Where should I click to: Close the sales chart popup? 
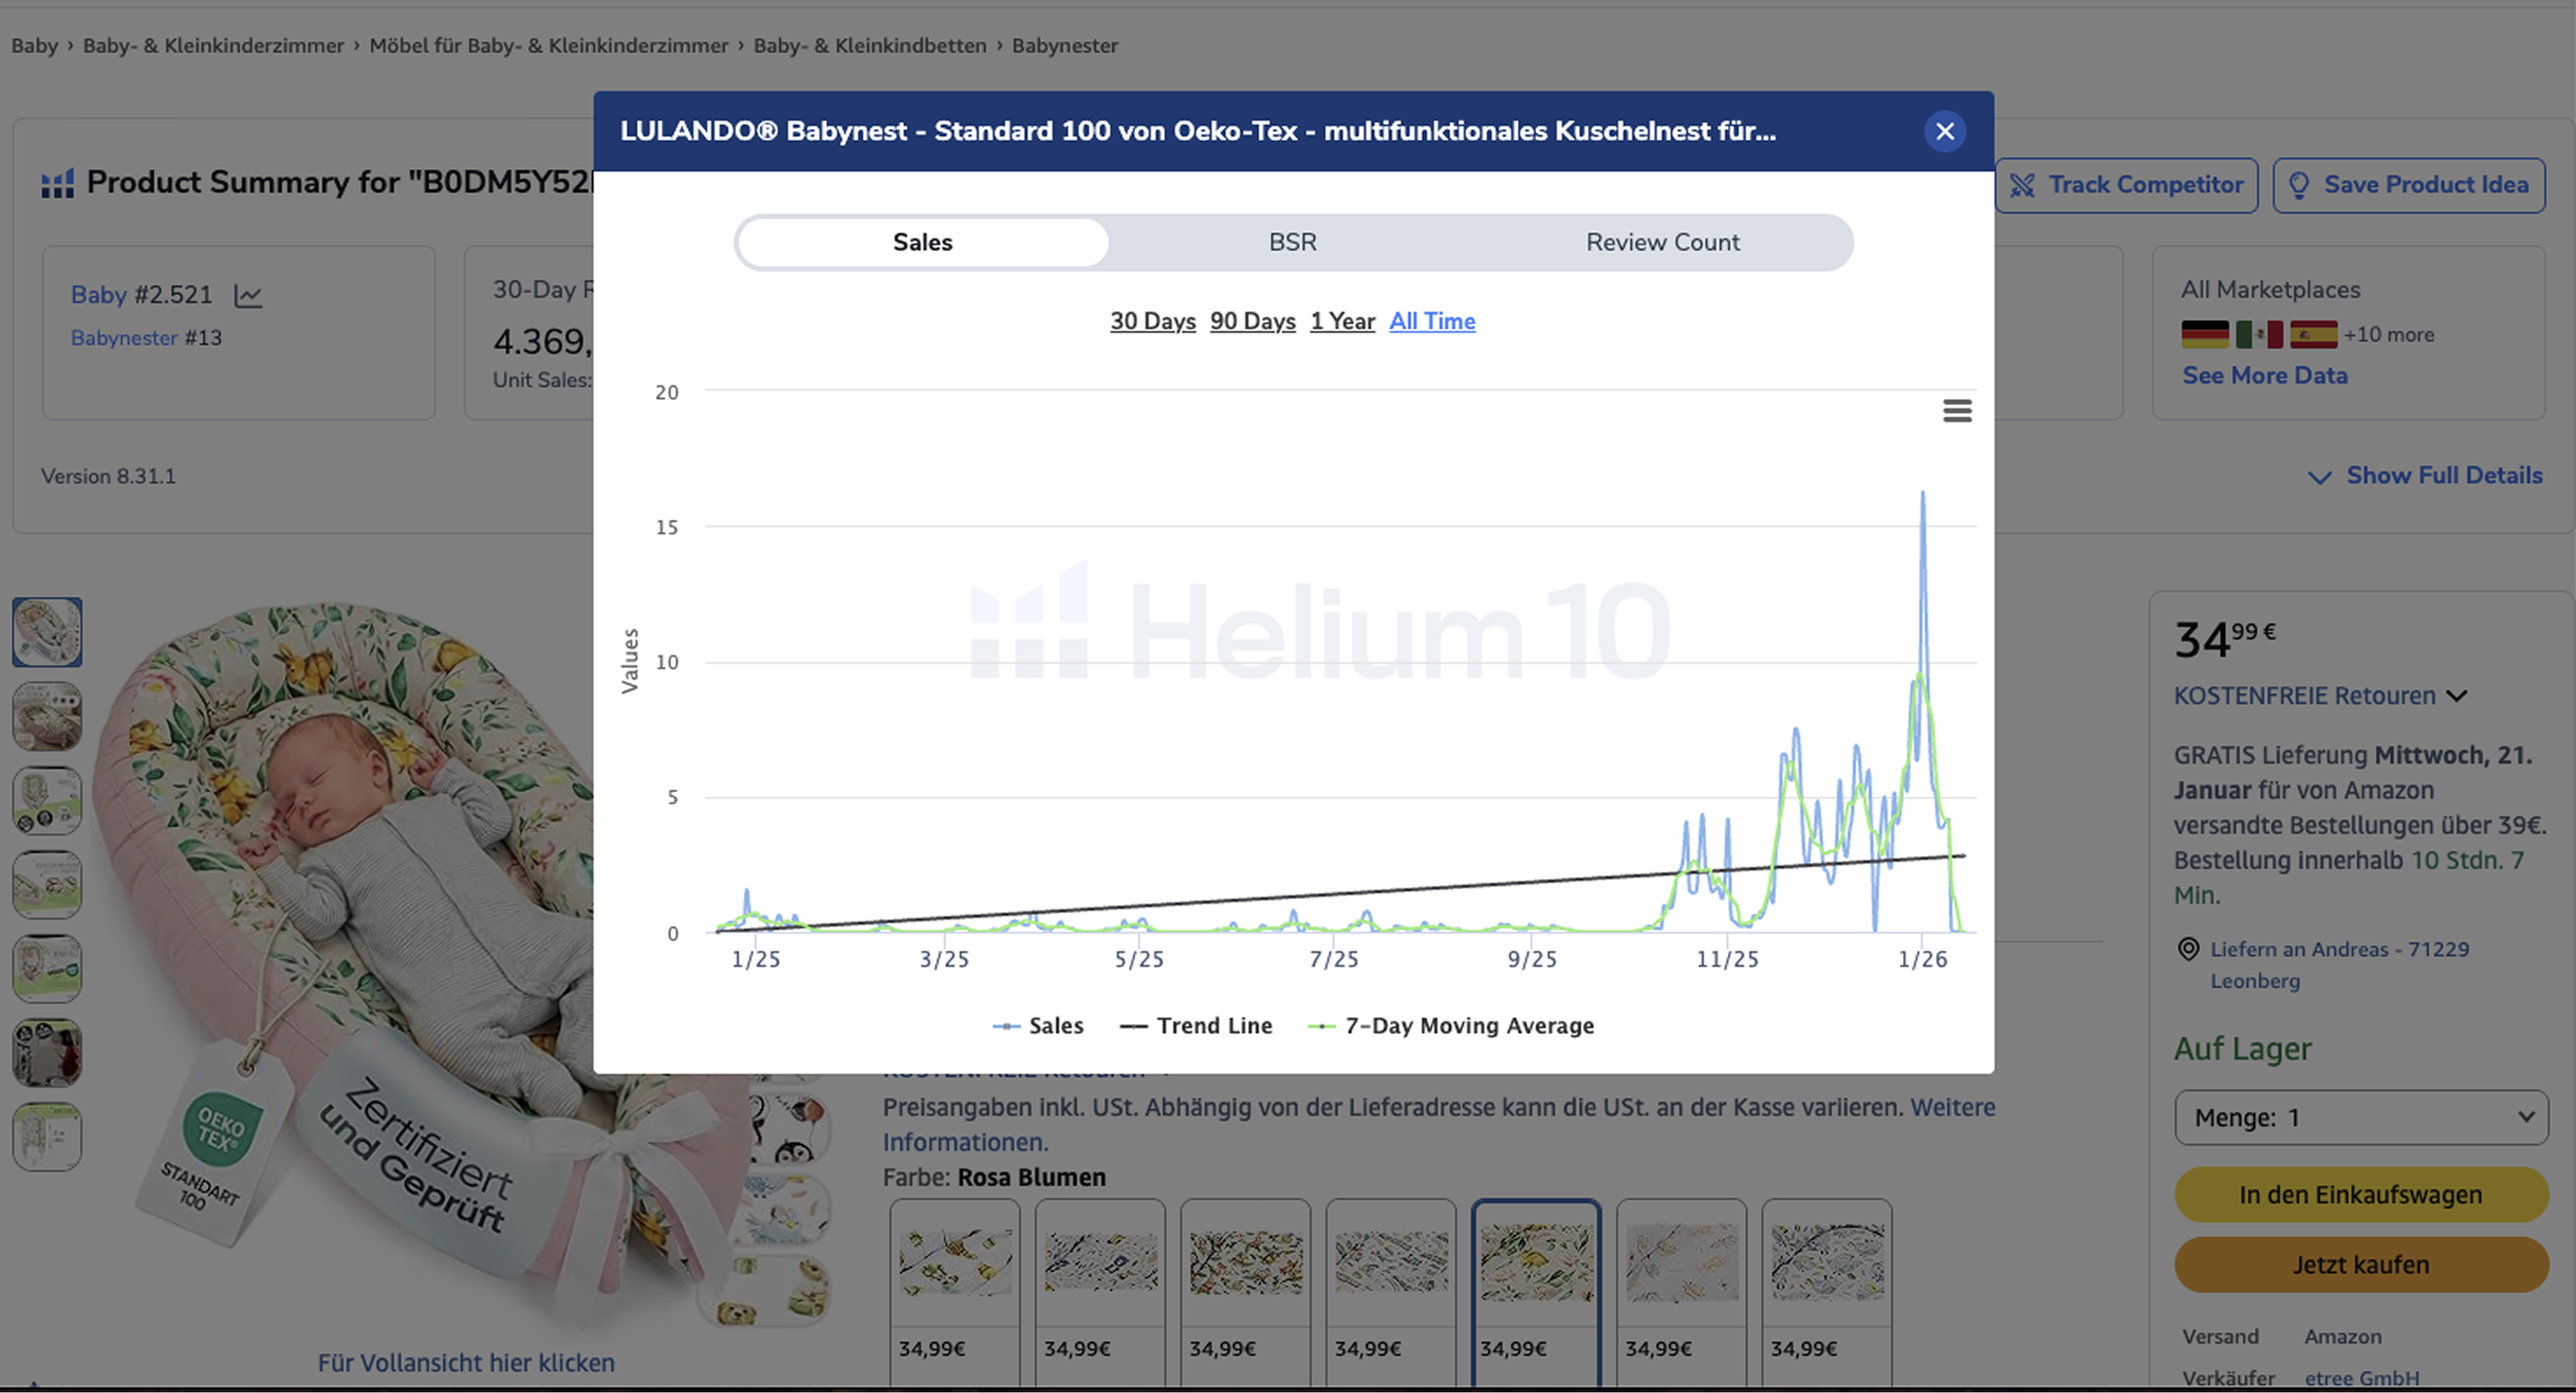coord(1944,131)
